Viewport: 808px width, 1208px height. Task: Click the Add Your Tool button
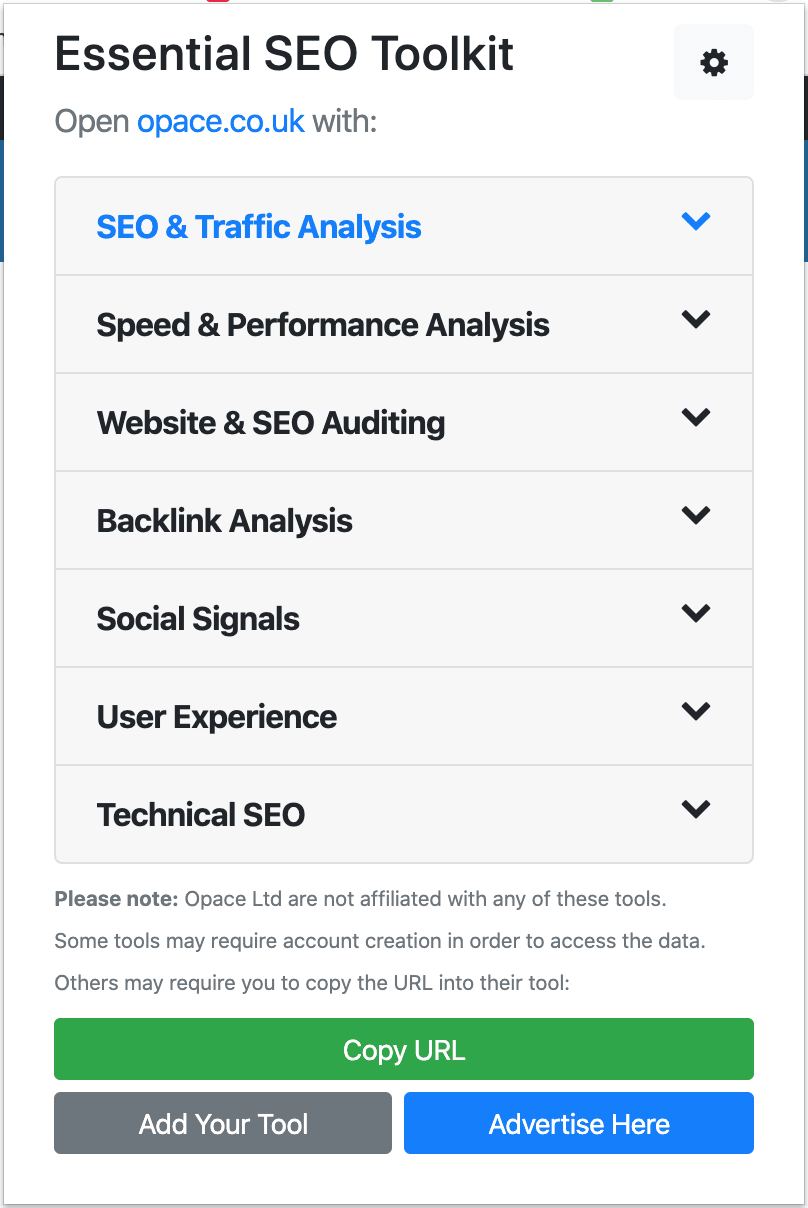point(222,1123)
